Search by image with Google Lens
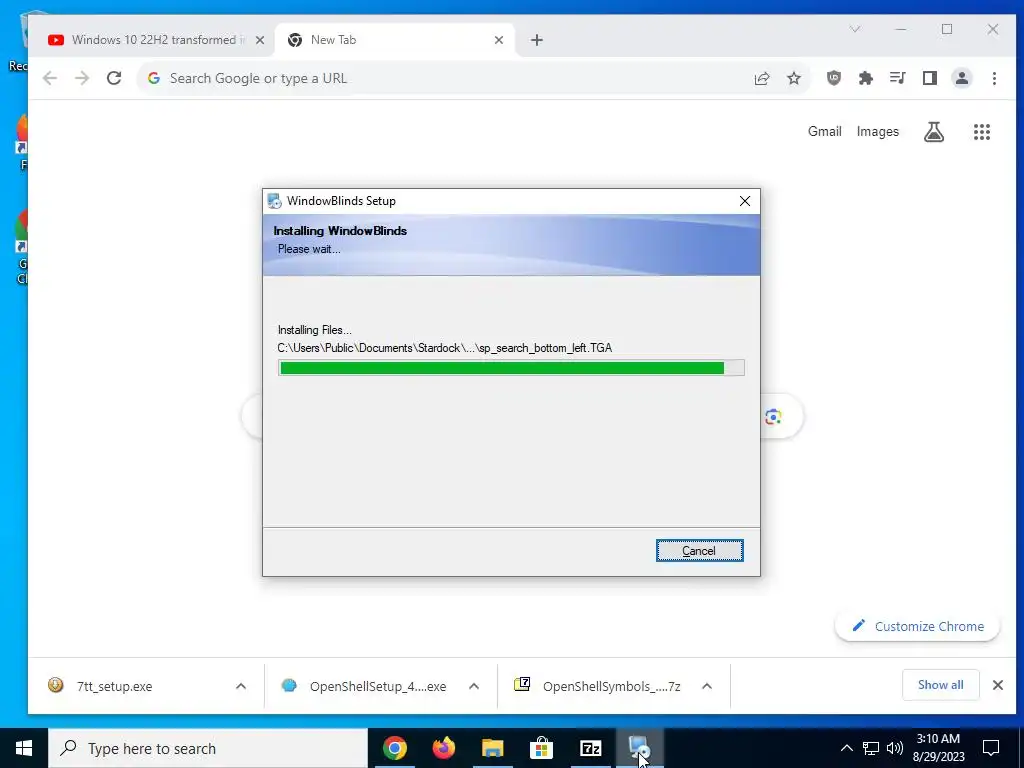1024x768 pixels. [x=773, y=417]
